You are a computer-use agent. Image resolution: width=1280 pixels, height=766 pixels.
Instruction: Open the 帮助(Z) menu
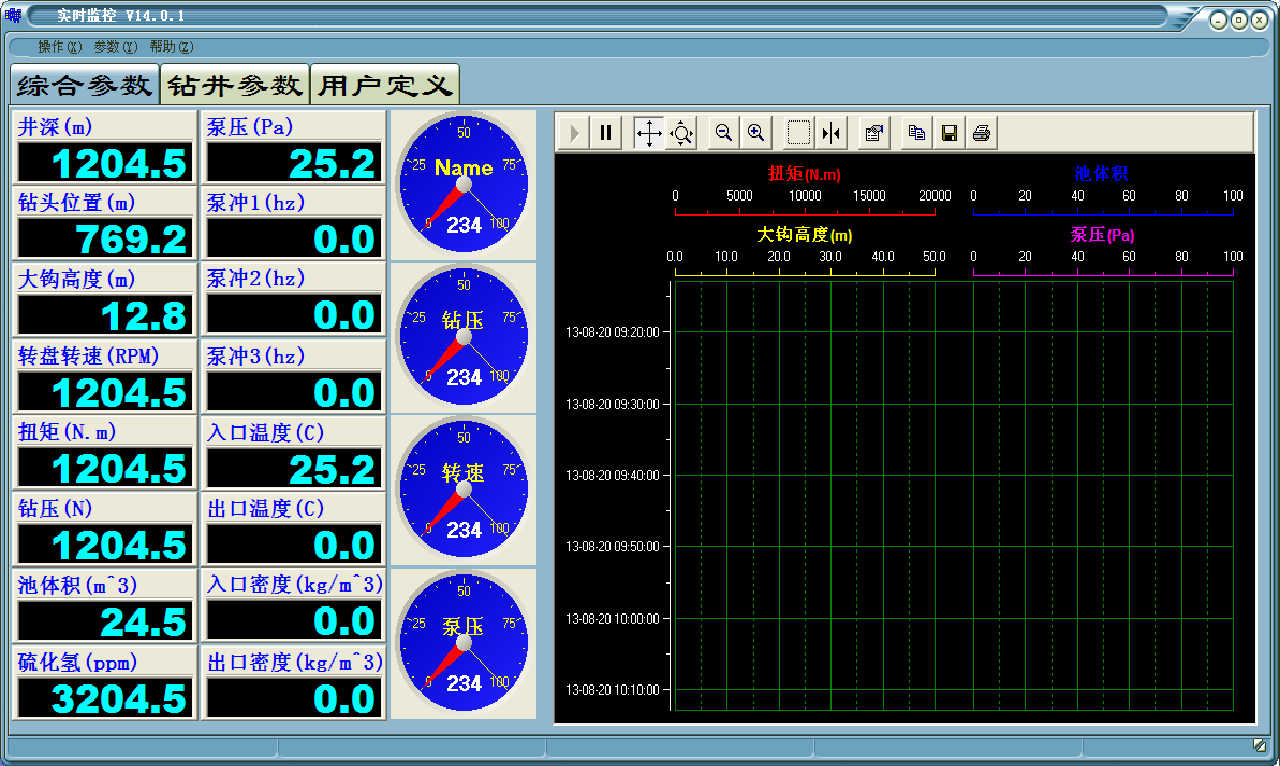pyautogui.click(x=171, y=47)
